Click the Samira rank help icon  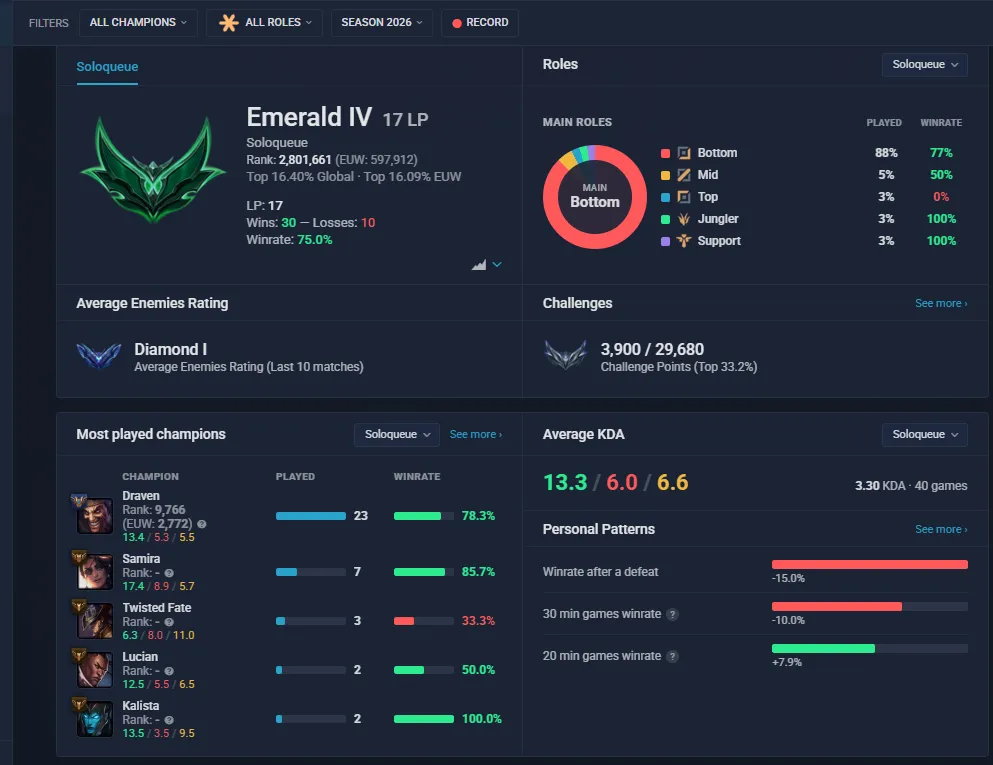click(x=169, y=573)
